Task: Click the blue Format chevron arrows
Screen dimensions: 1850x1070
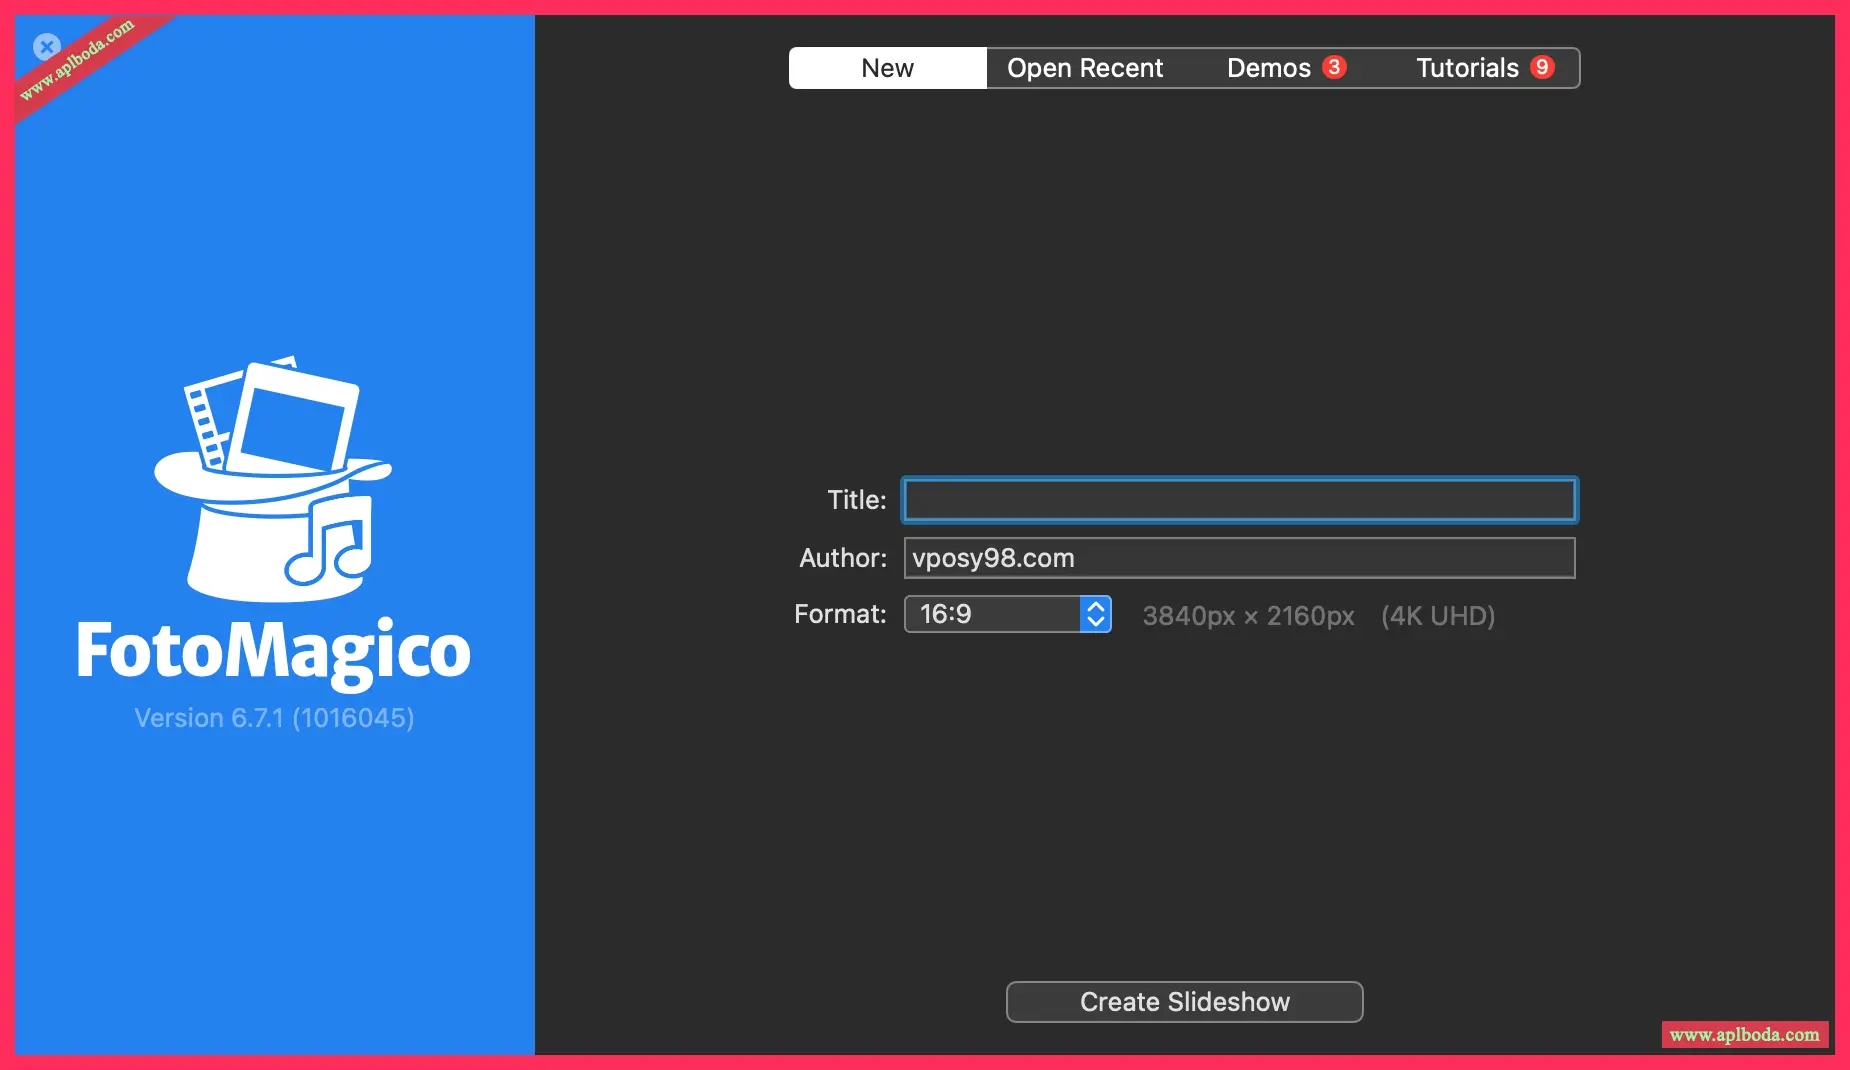Action: (x=1095, y=614)
